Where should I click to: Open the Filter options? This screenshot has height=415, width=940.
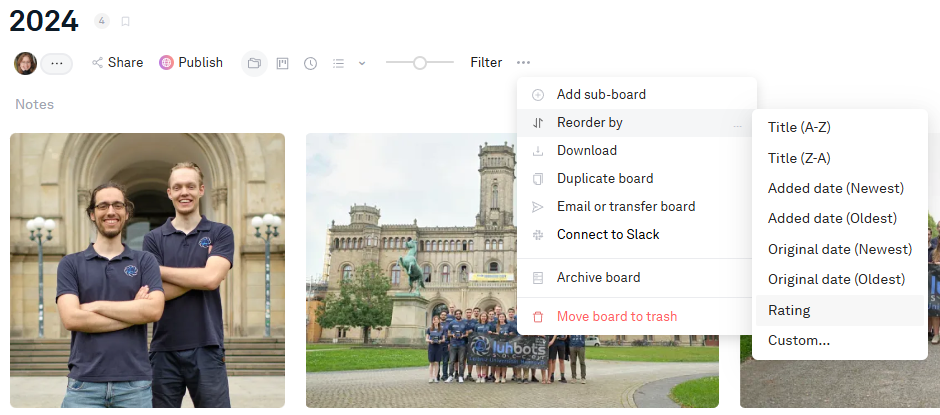[x=486, y=62]
